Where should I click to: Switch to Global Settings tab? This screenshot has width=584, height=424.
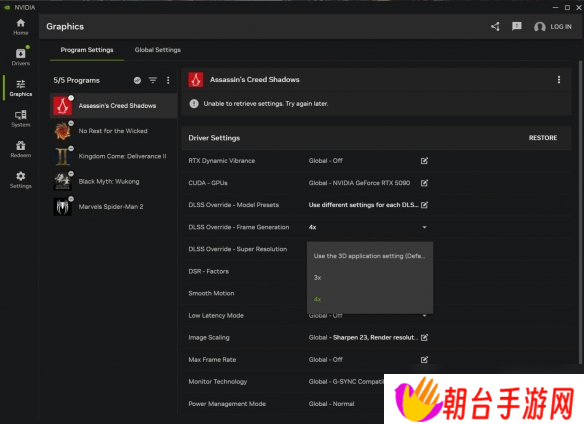(158, 50)
